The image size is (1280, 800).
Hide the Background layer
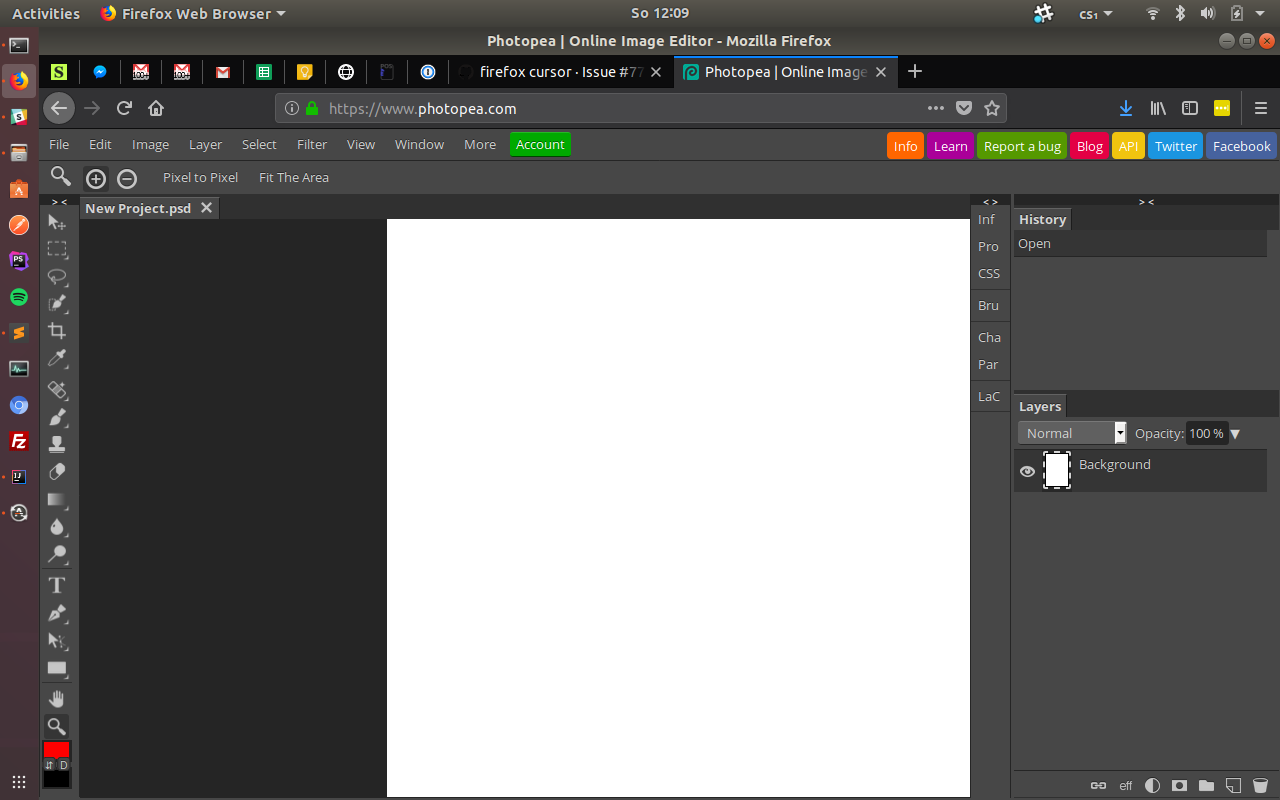(1027, 471)
